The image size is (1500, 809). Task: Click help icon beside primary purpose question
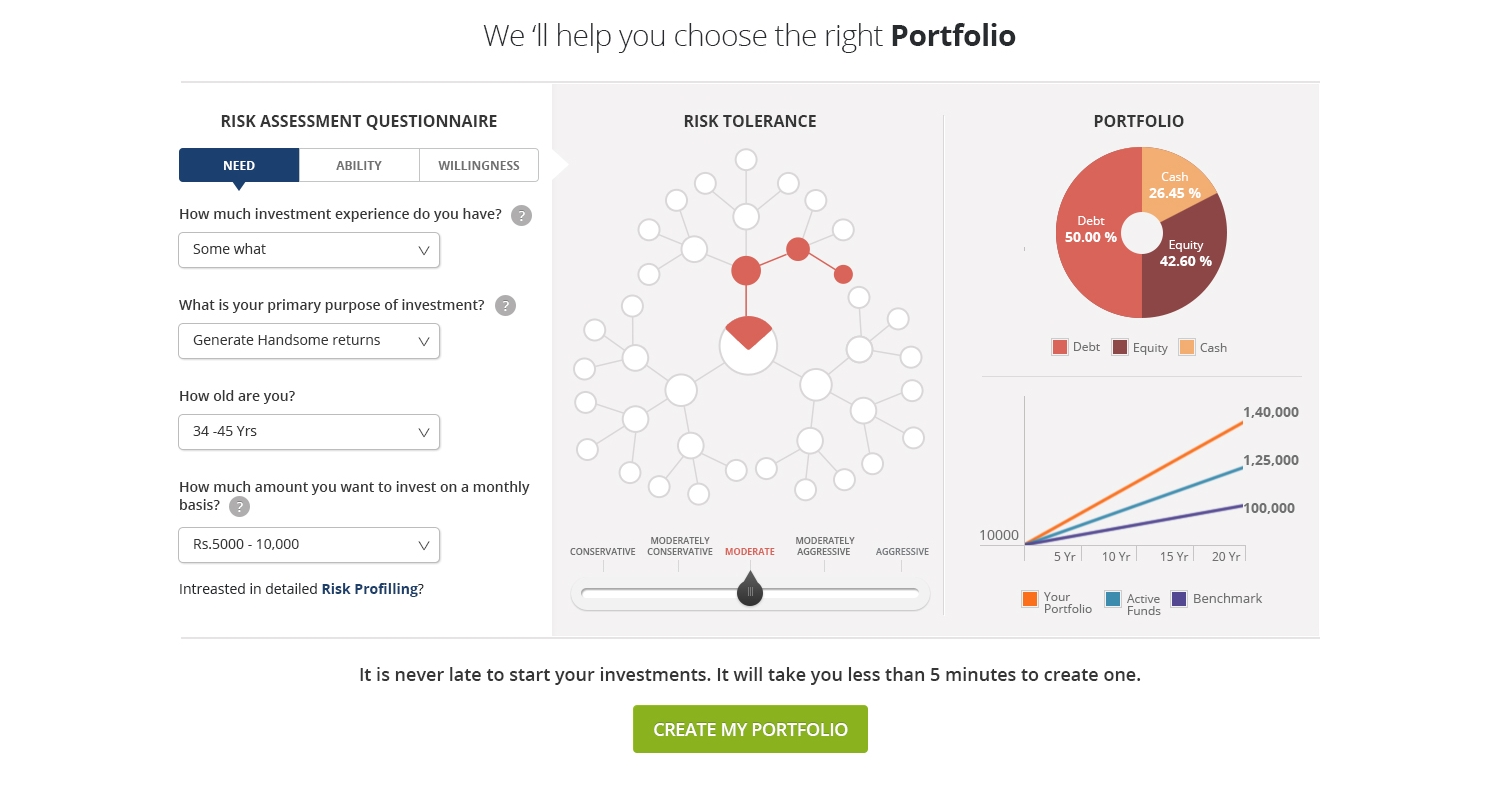[x=506, y=306]
